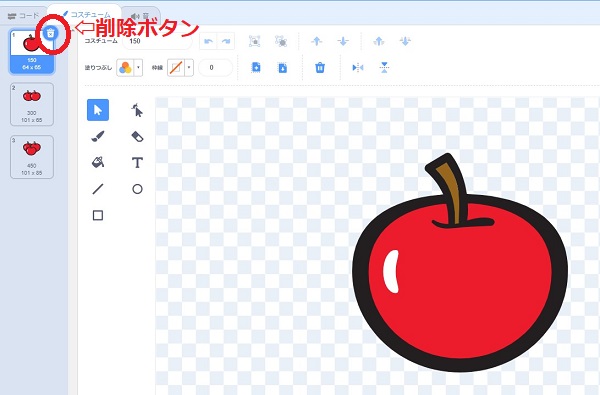Screen dimensions: 600x395
Task: Flip the selection horizontally
Action: pyautogui.click(x=358, y=68)
